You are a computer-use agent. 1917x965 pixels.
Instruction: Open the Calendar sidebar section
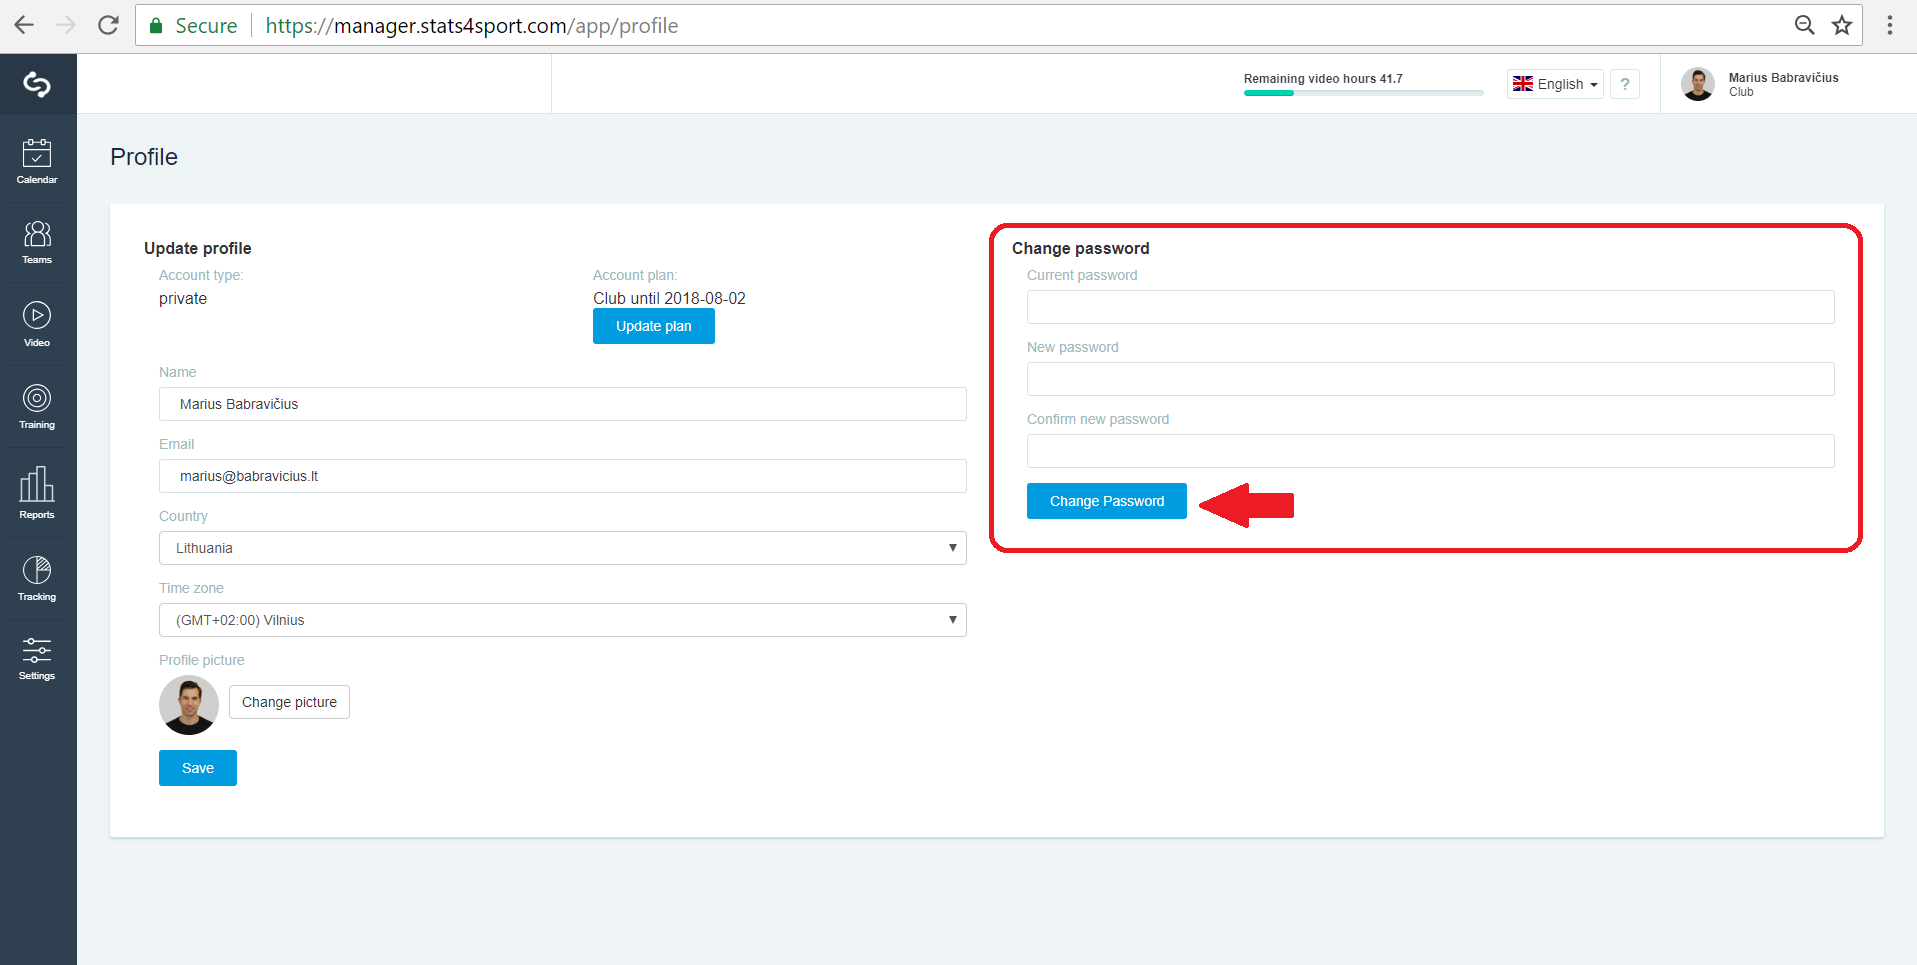(x=37, y=162)
